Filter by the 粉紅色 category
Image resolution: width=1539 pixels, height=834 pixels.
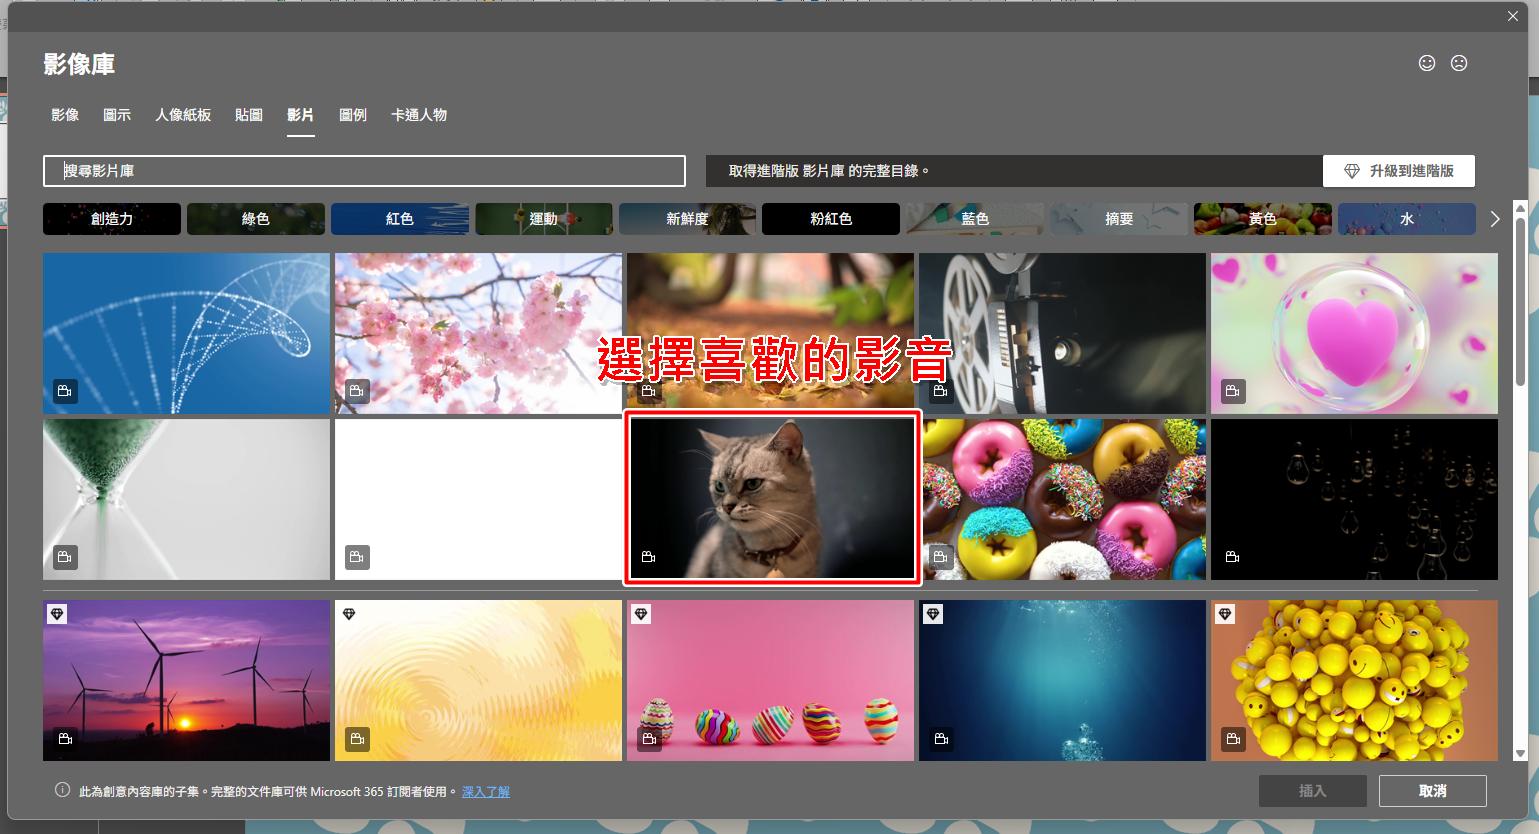point(831,219)
